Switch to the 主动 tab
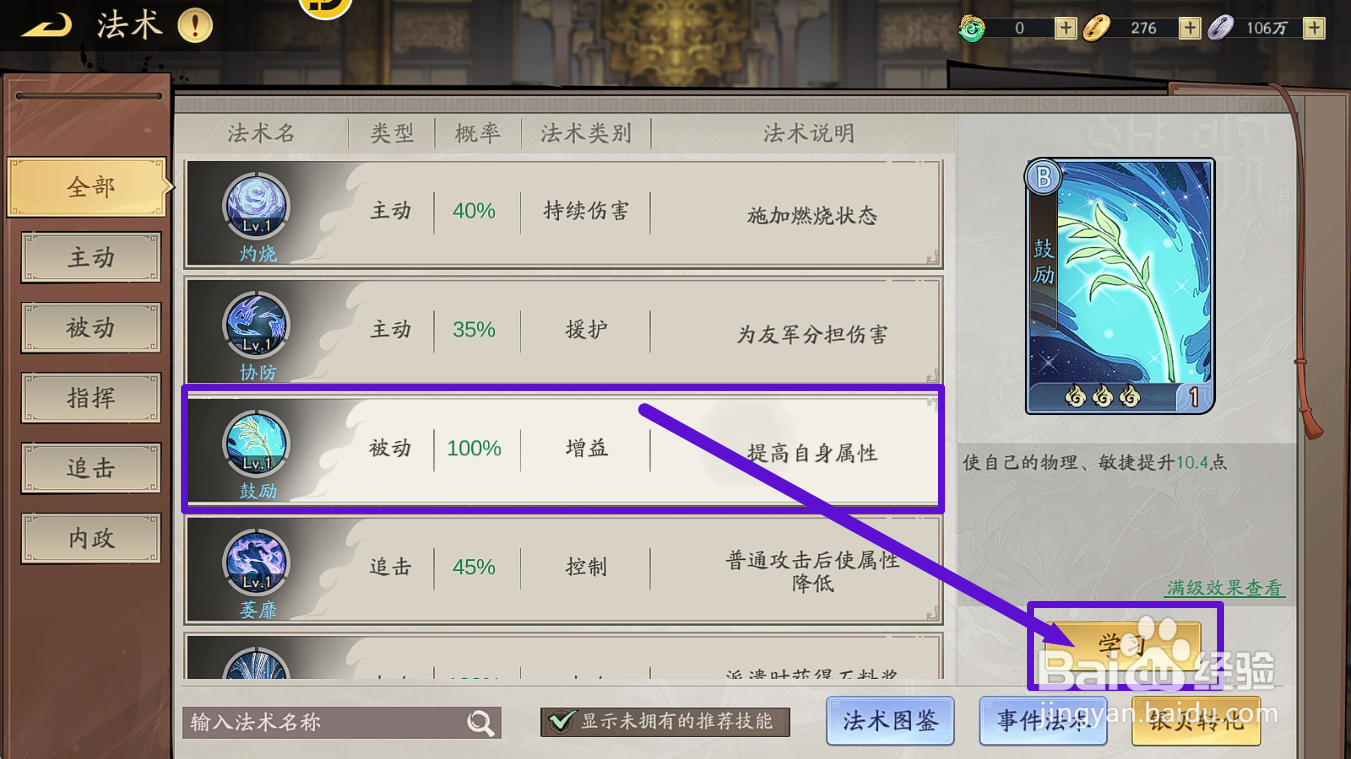 click(91, 258)
